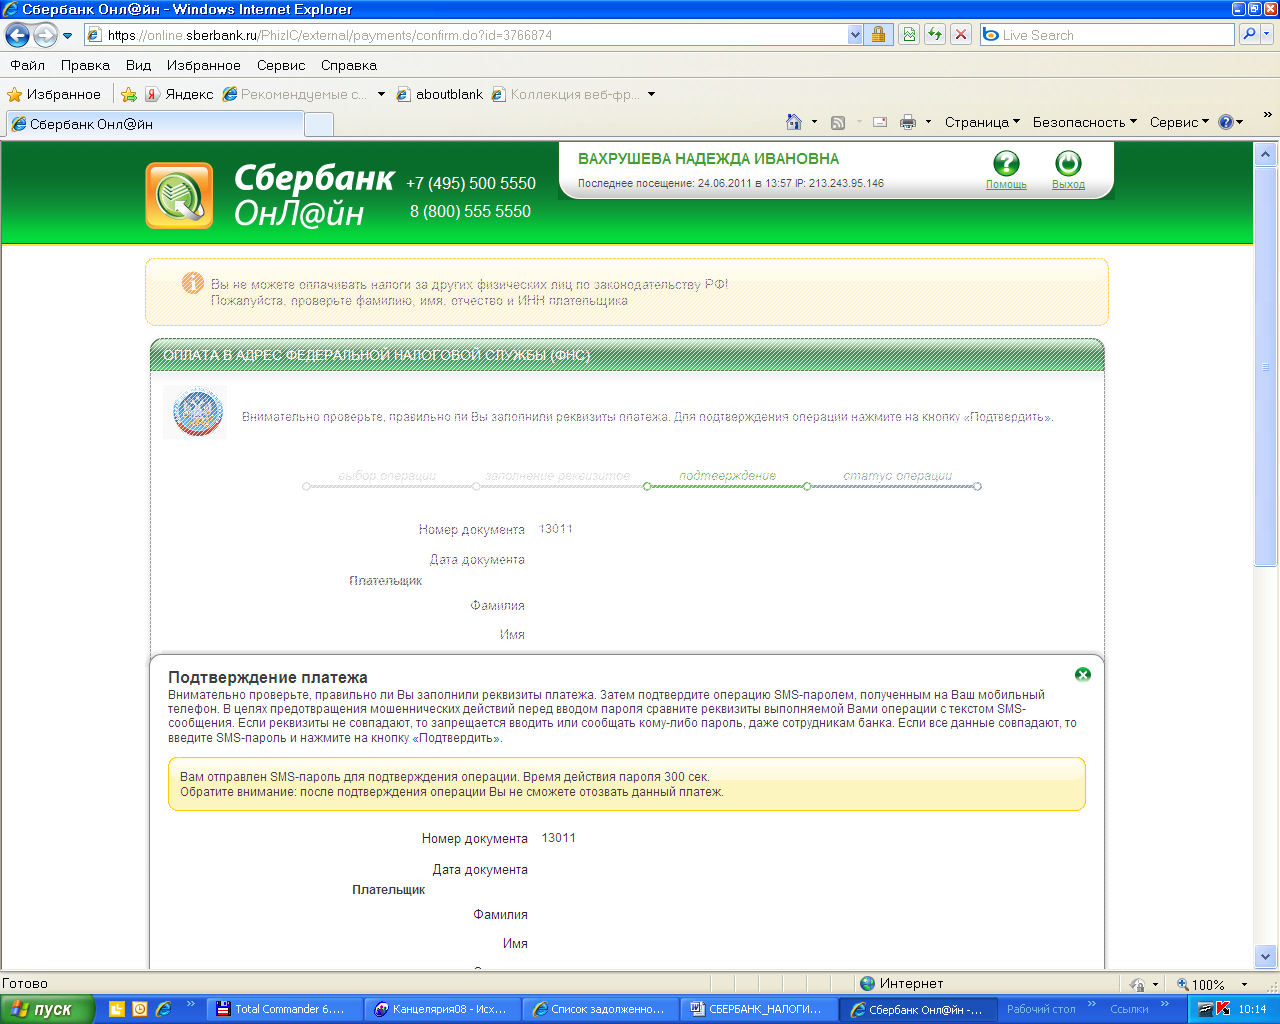Open the Яндекс favorites link
Image resolution: width=1280 pixels, height=1024 pixels.
click(x=180, y=94)
